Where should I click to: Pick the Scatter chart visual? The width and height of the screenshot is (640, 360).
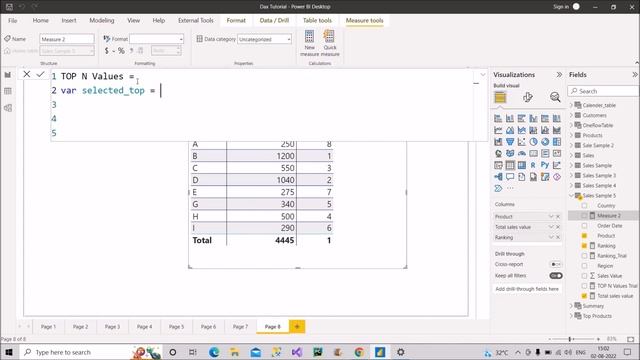point(522,142)
